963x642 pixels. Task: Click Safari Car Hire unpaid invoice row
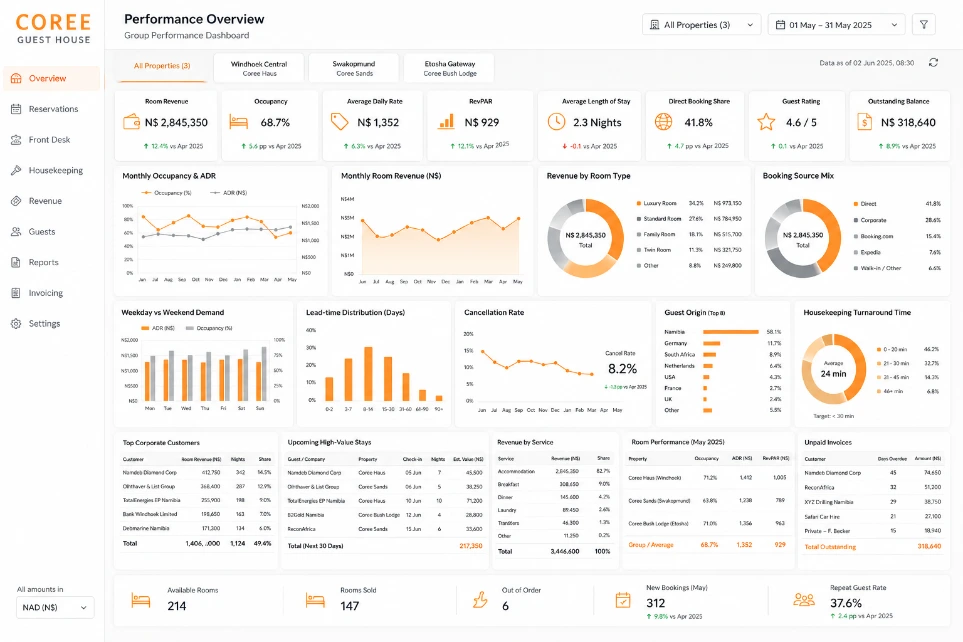(872, 517)
